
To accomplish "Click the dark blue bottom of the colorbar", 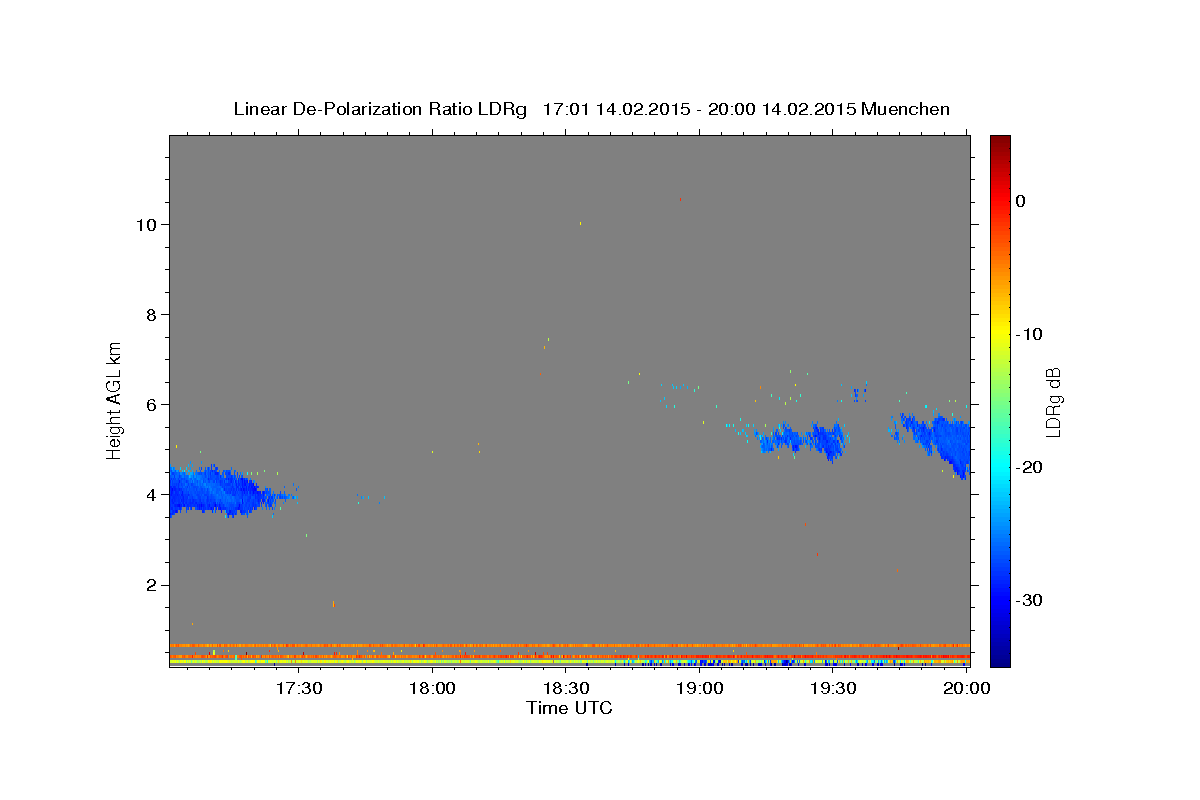I will click(x=1000, y=655).
